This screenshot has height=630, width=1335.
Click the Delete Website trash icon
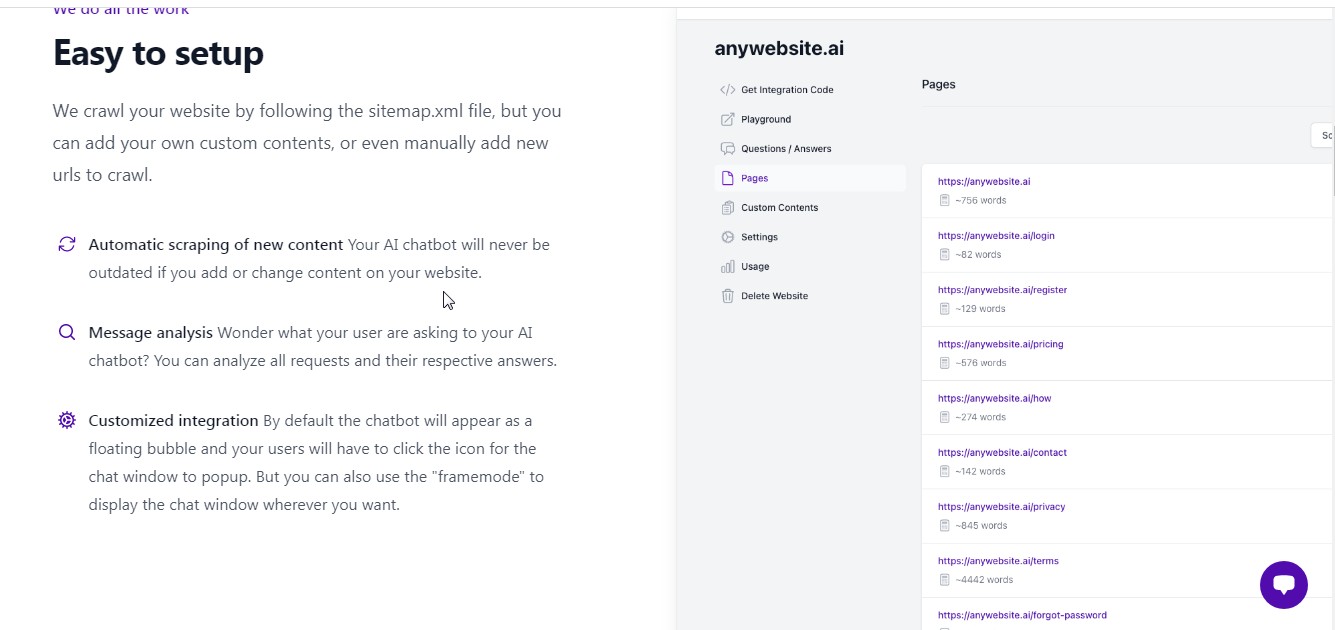(x=727, y=296)
